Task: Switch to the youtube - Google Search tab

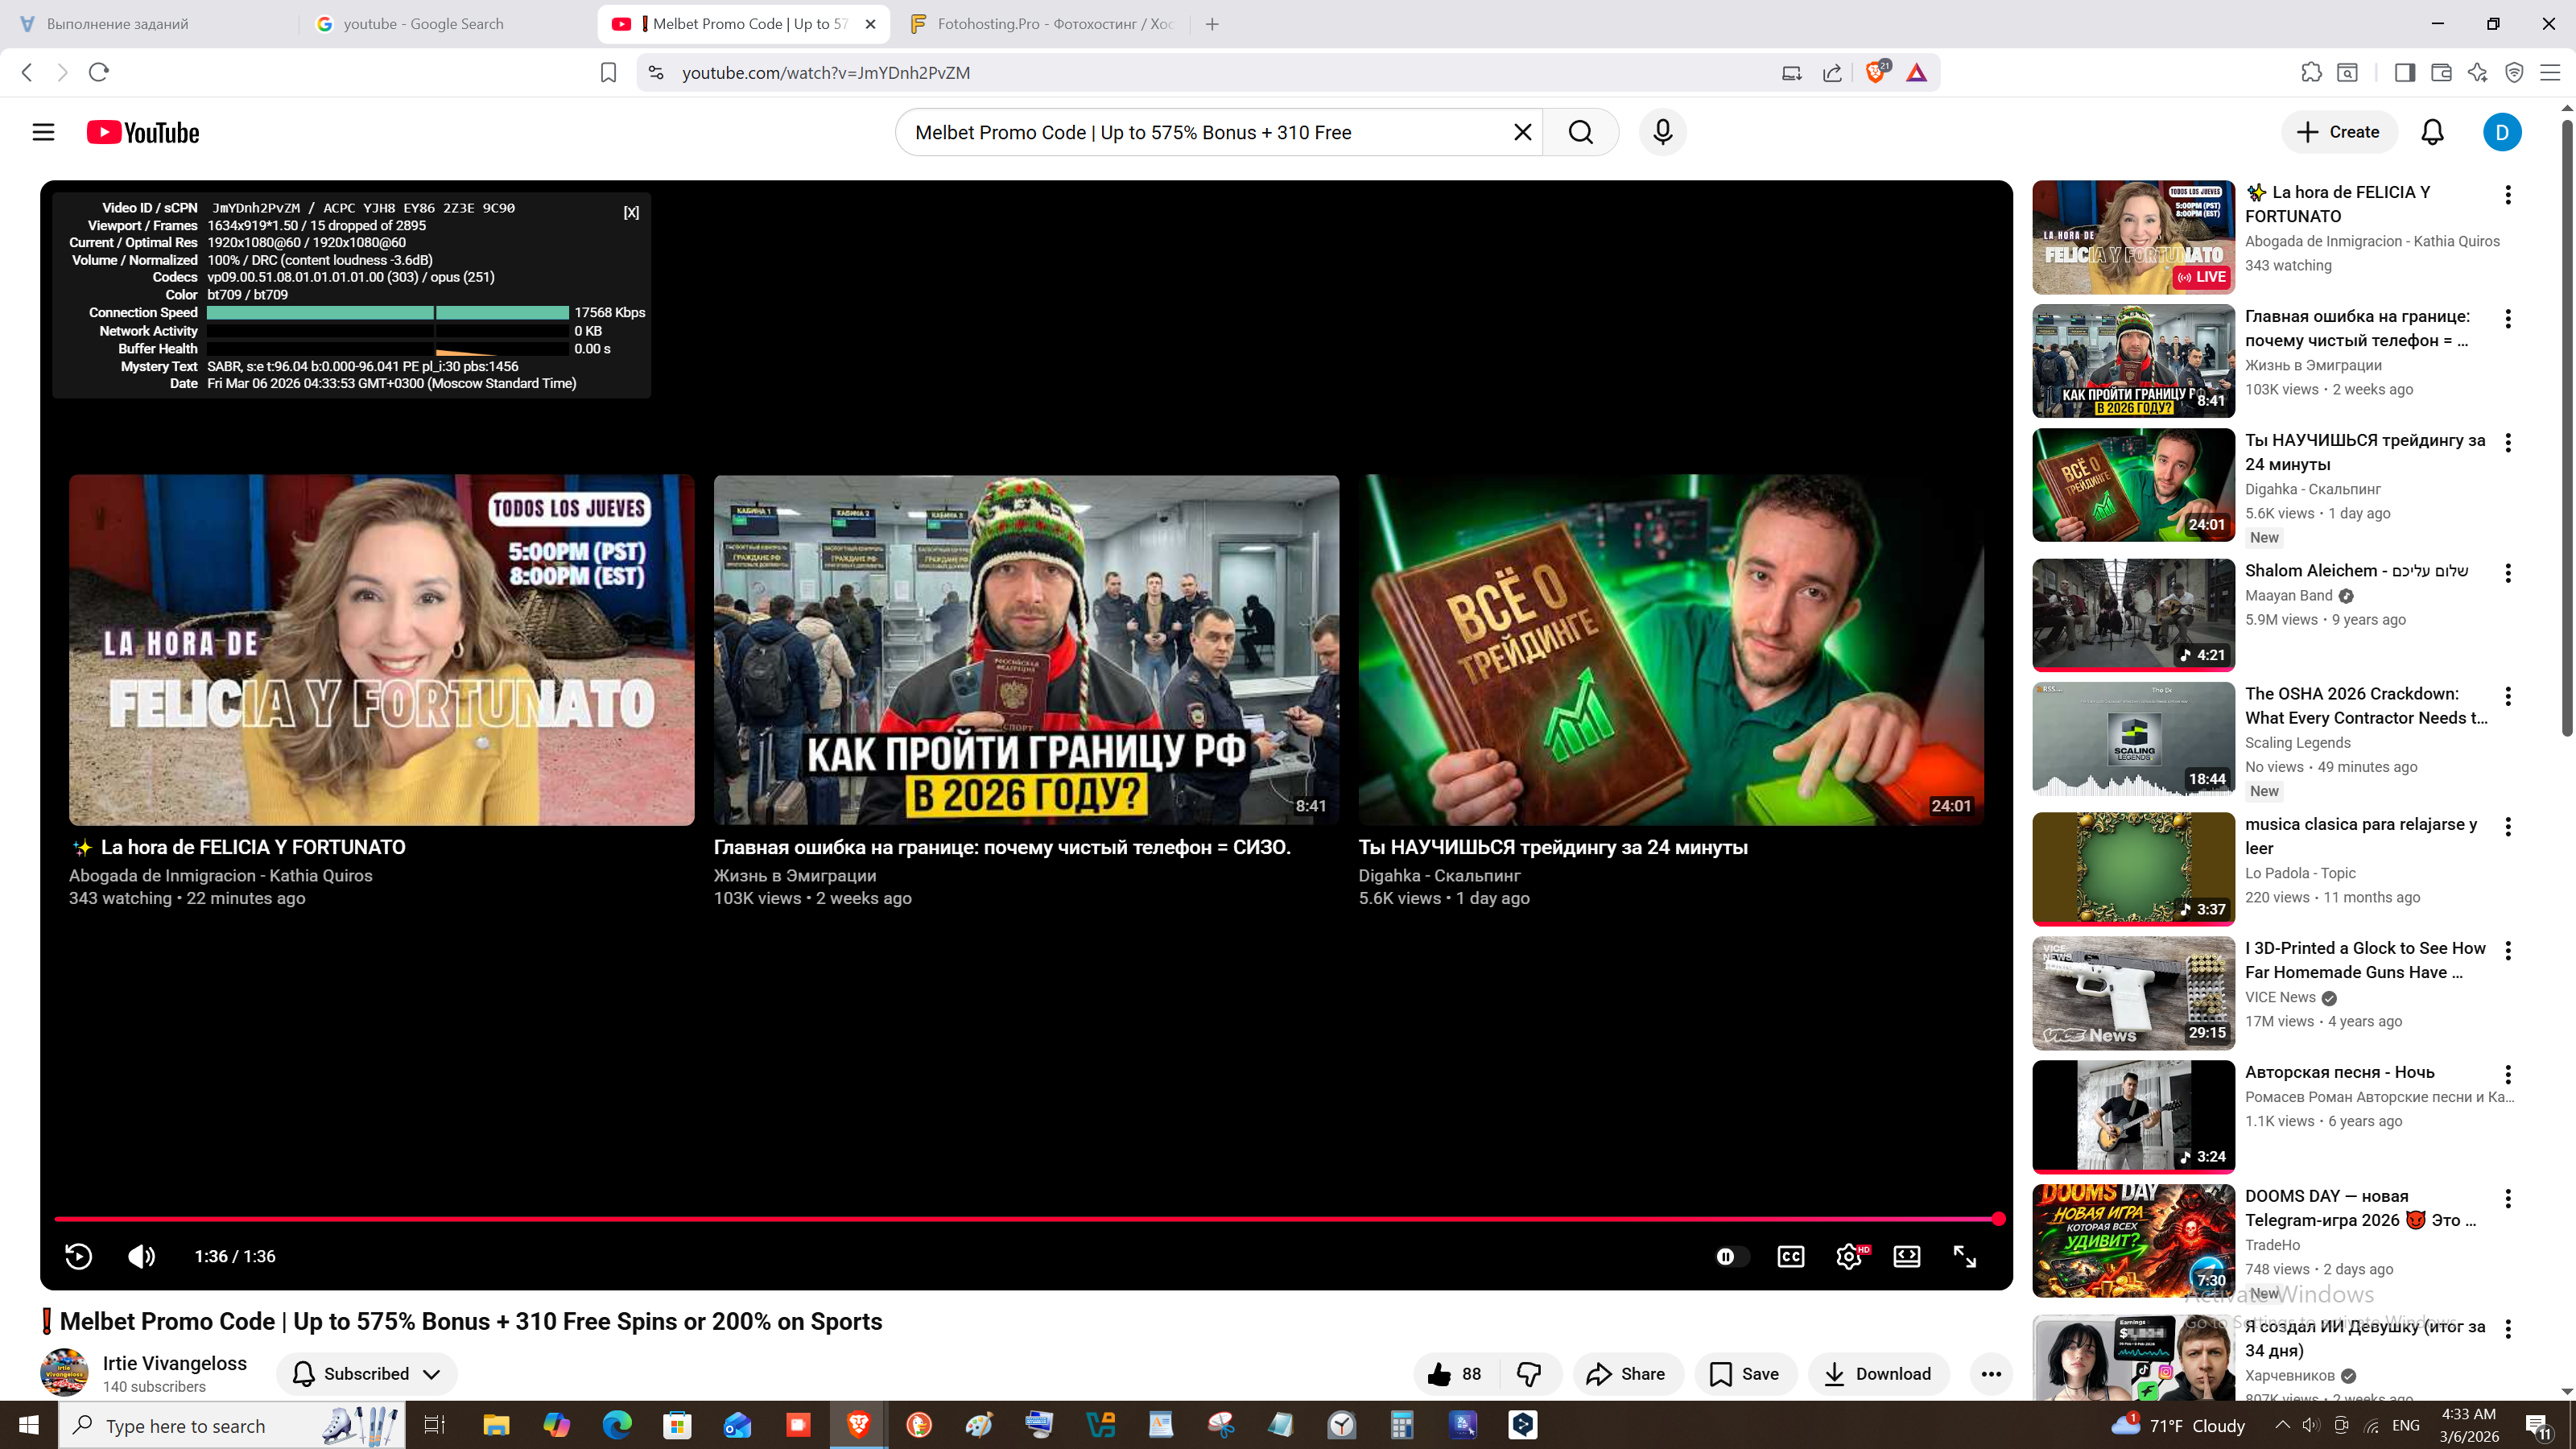Action: tap(423, 24)
